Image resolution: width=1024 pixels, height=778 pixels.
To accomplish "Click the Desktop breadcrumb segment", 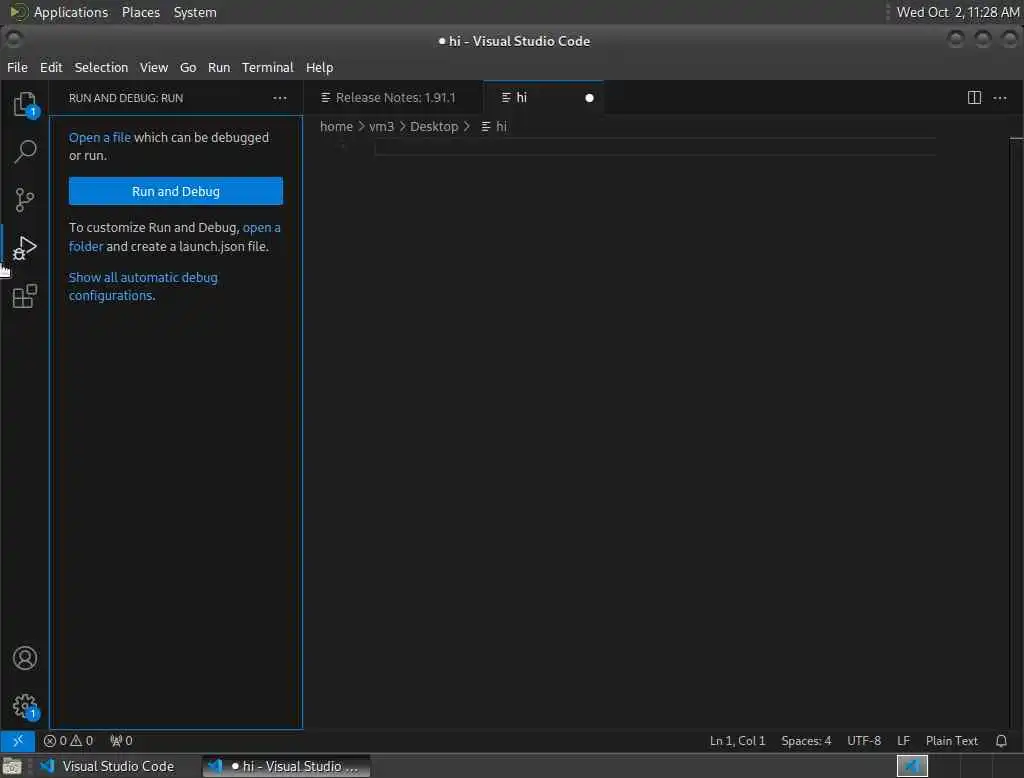I will tap(434, 127).
